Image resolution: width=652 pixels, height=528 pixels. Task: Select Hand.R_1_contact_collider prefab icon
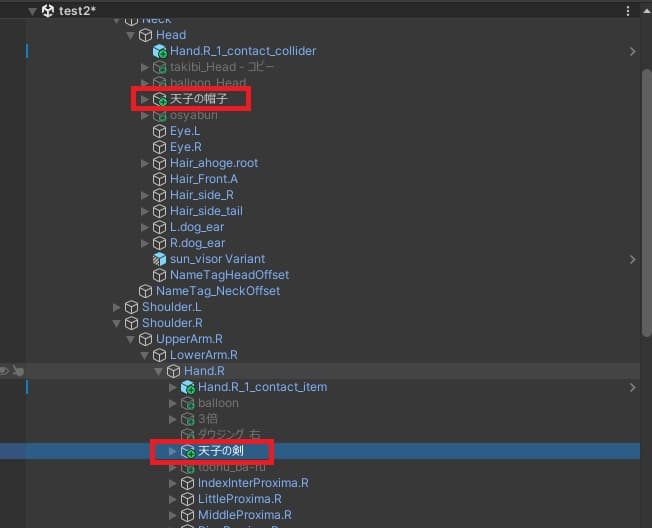pos(160,51)
